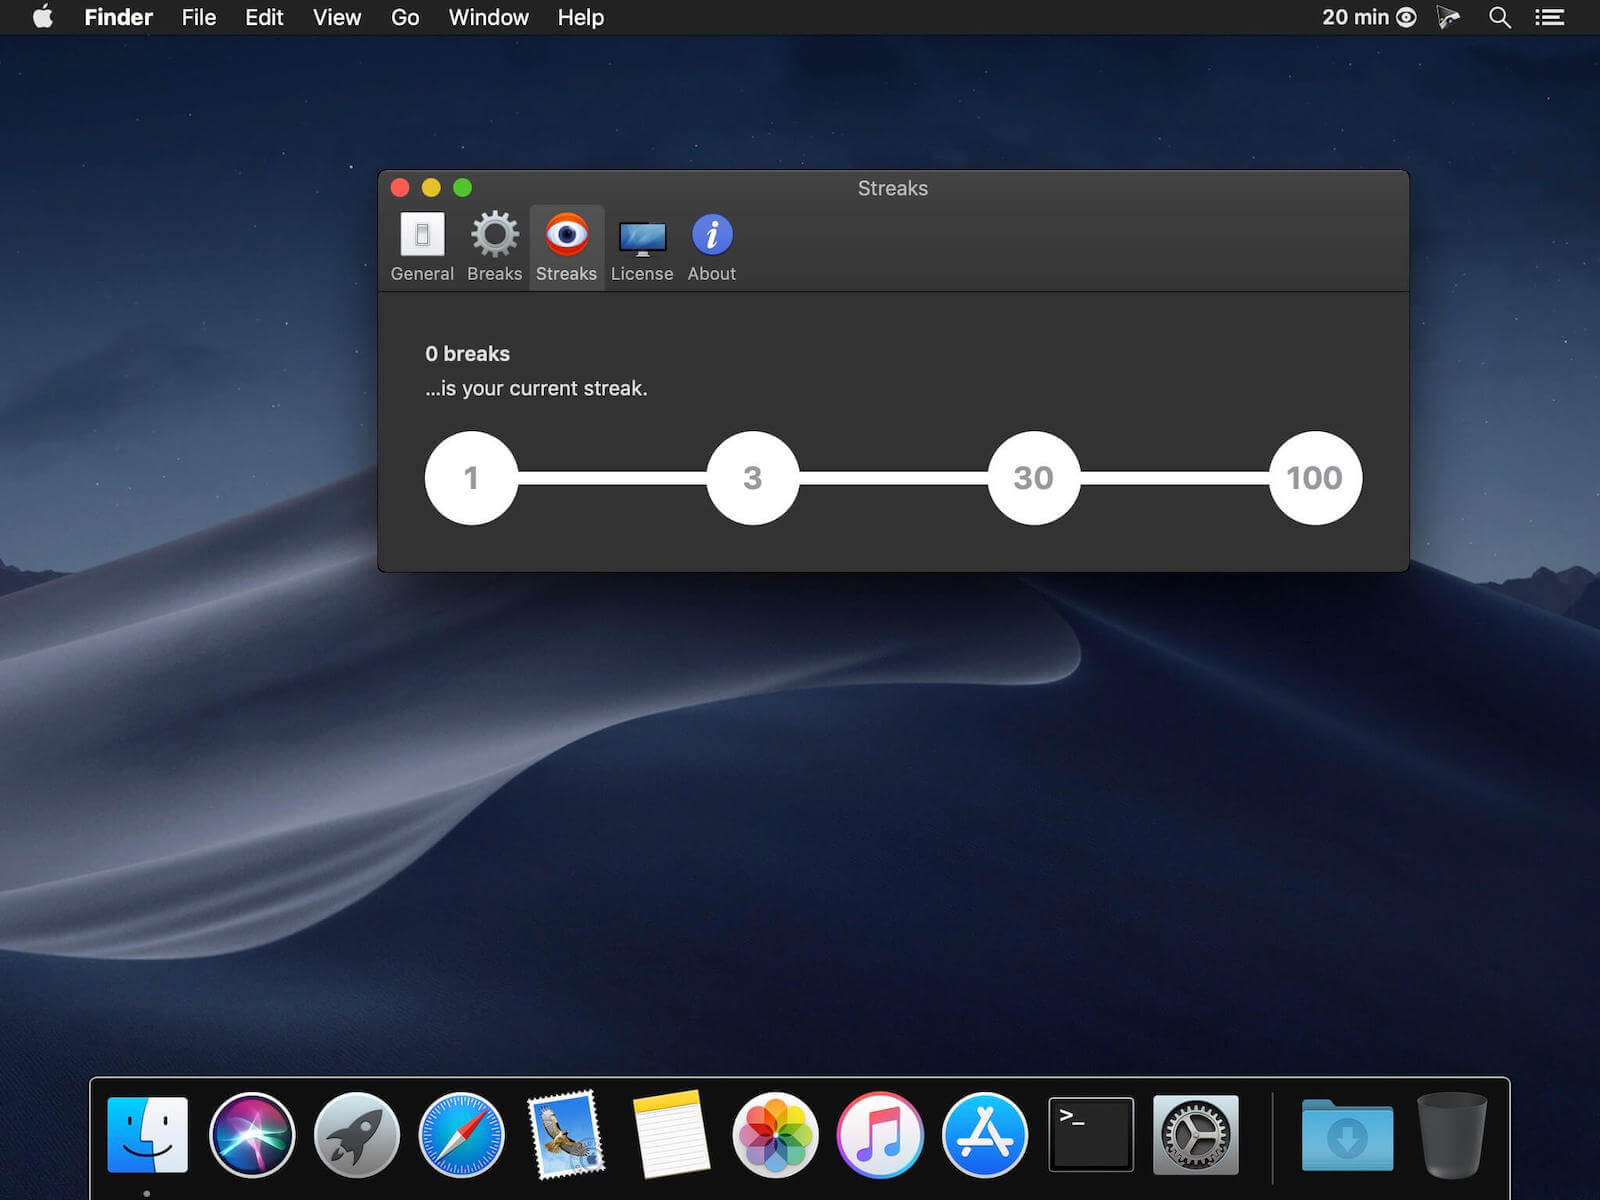The width and height of the screenshot is (1600, 1200).
Task: Click the streak milestone circle labeled 1
Action: coord(471,478)
